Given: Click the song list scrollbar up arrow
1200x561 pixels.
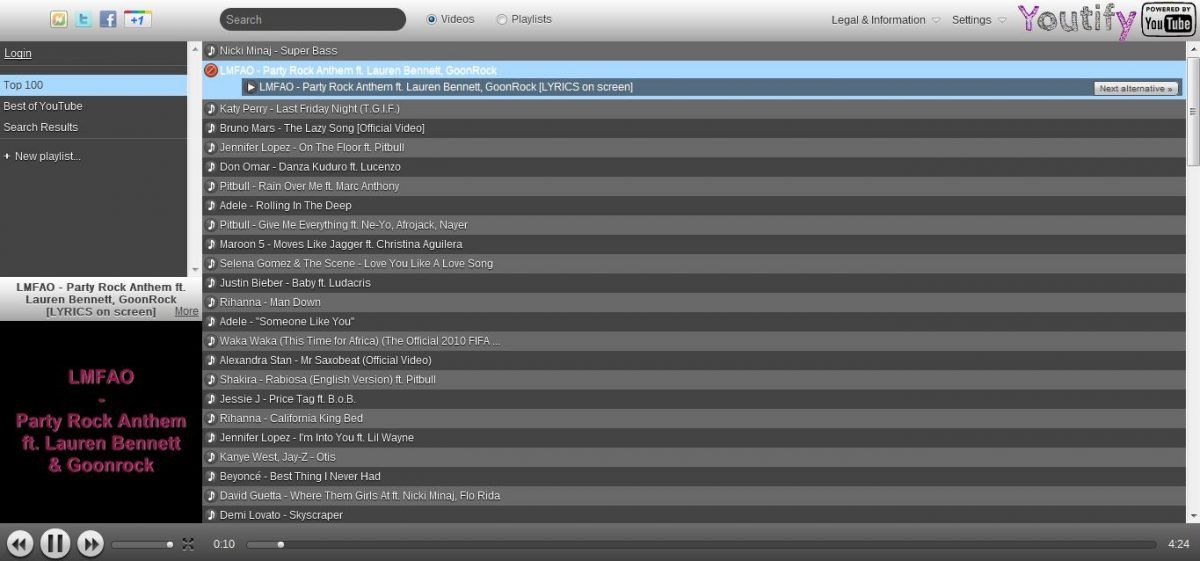Looking at the screenshot, I should (x=1193, y=47).
